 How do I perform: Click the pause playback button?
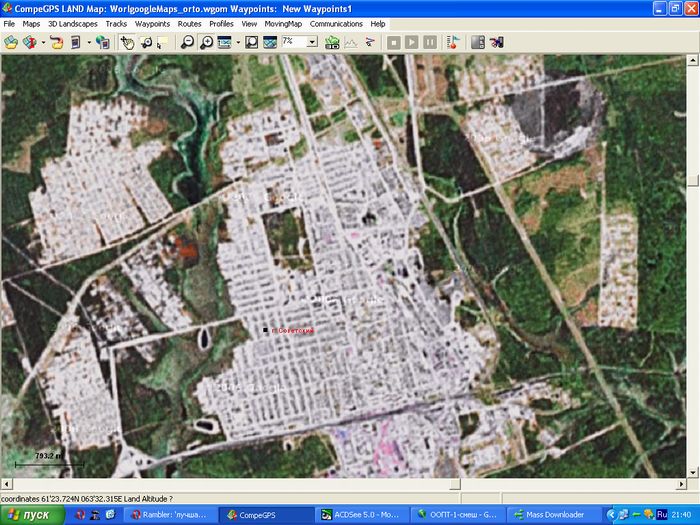click(x=430, y=42)
